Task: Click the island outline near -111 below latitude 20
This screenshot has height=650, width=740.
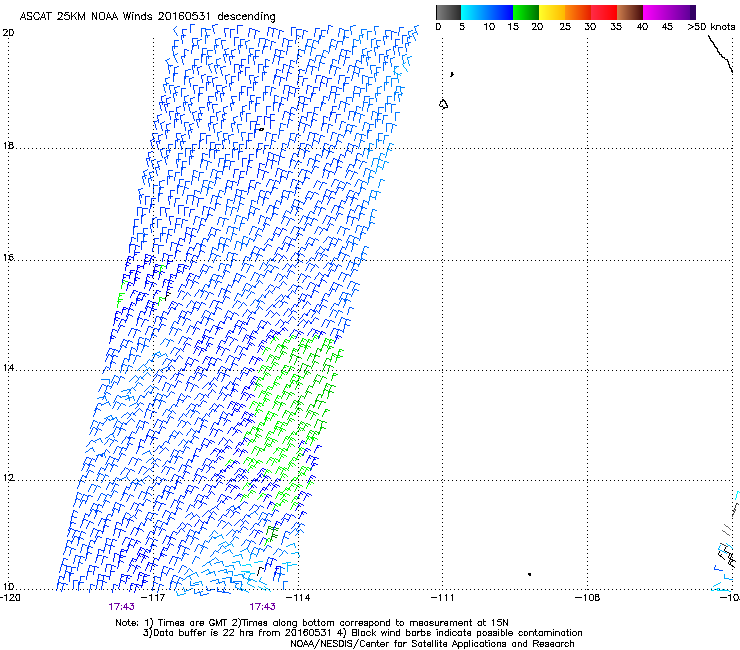Action: pos(443,104)
